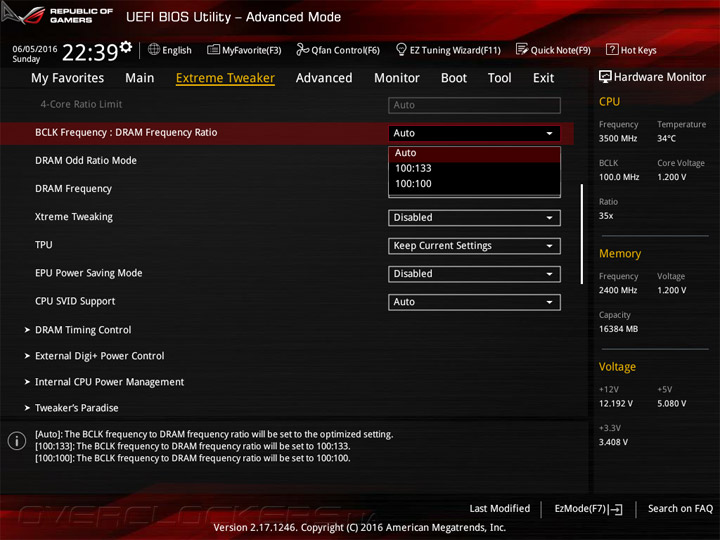Screen dimensions: 720x540
Task: Click the 3.408 V reading
Action: (613, 442)
